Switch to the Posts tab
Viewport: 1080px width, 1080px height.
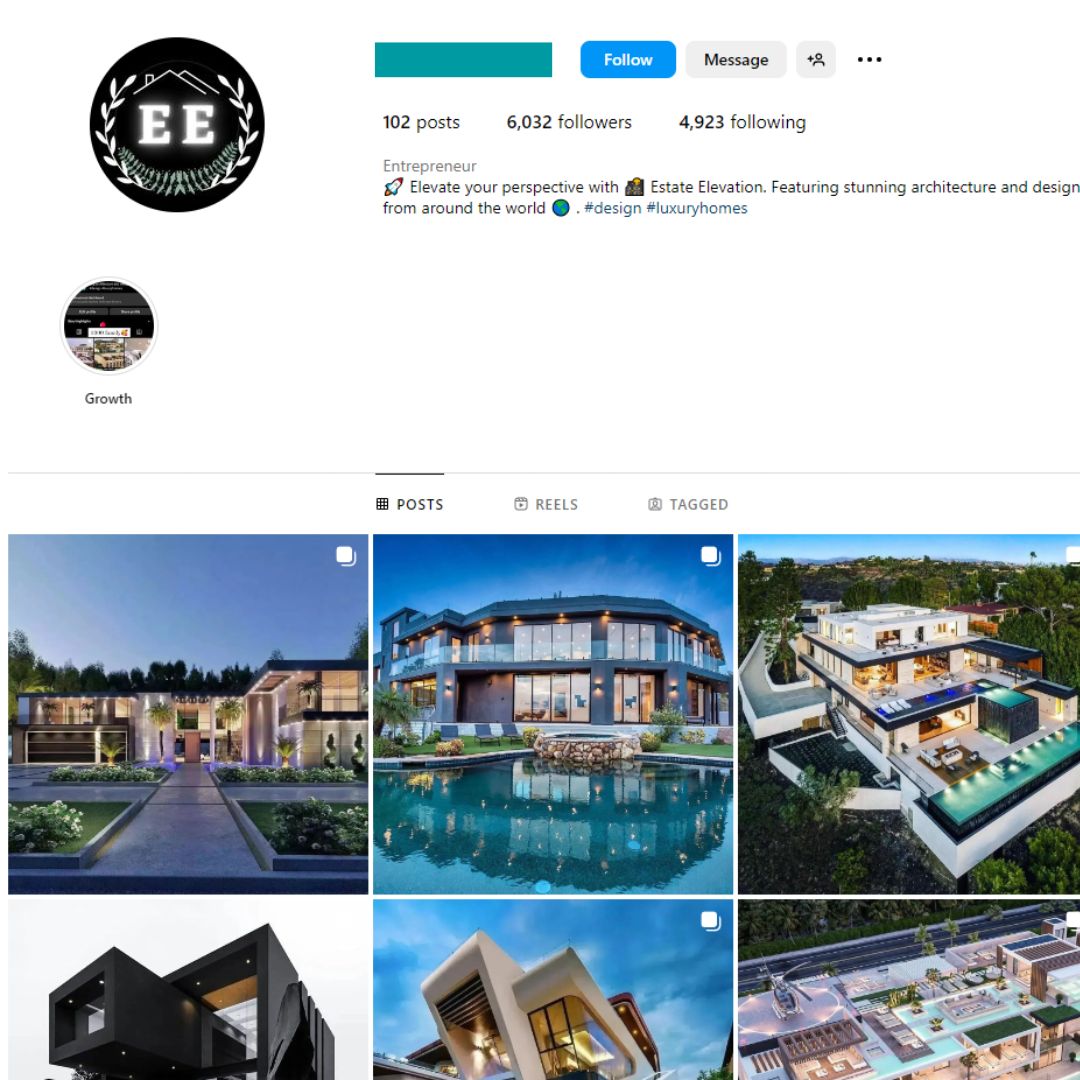pos(410,504)
